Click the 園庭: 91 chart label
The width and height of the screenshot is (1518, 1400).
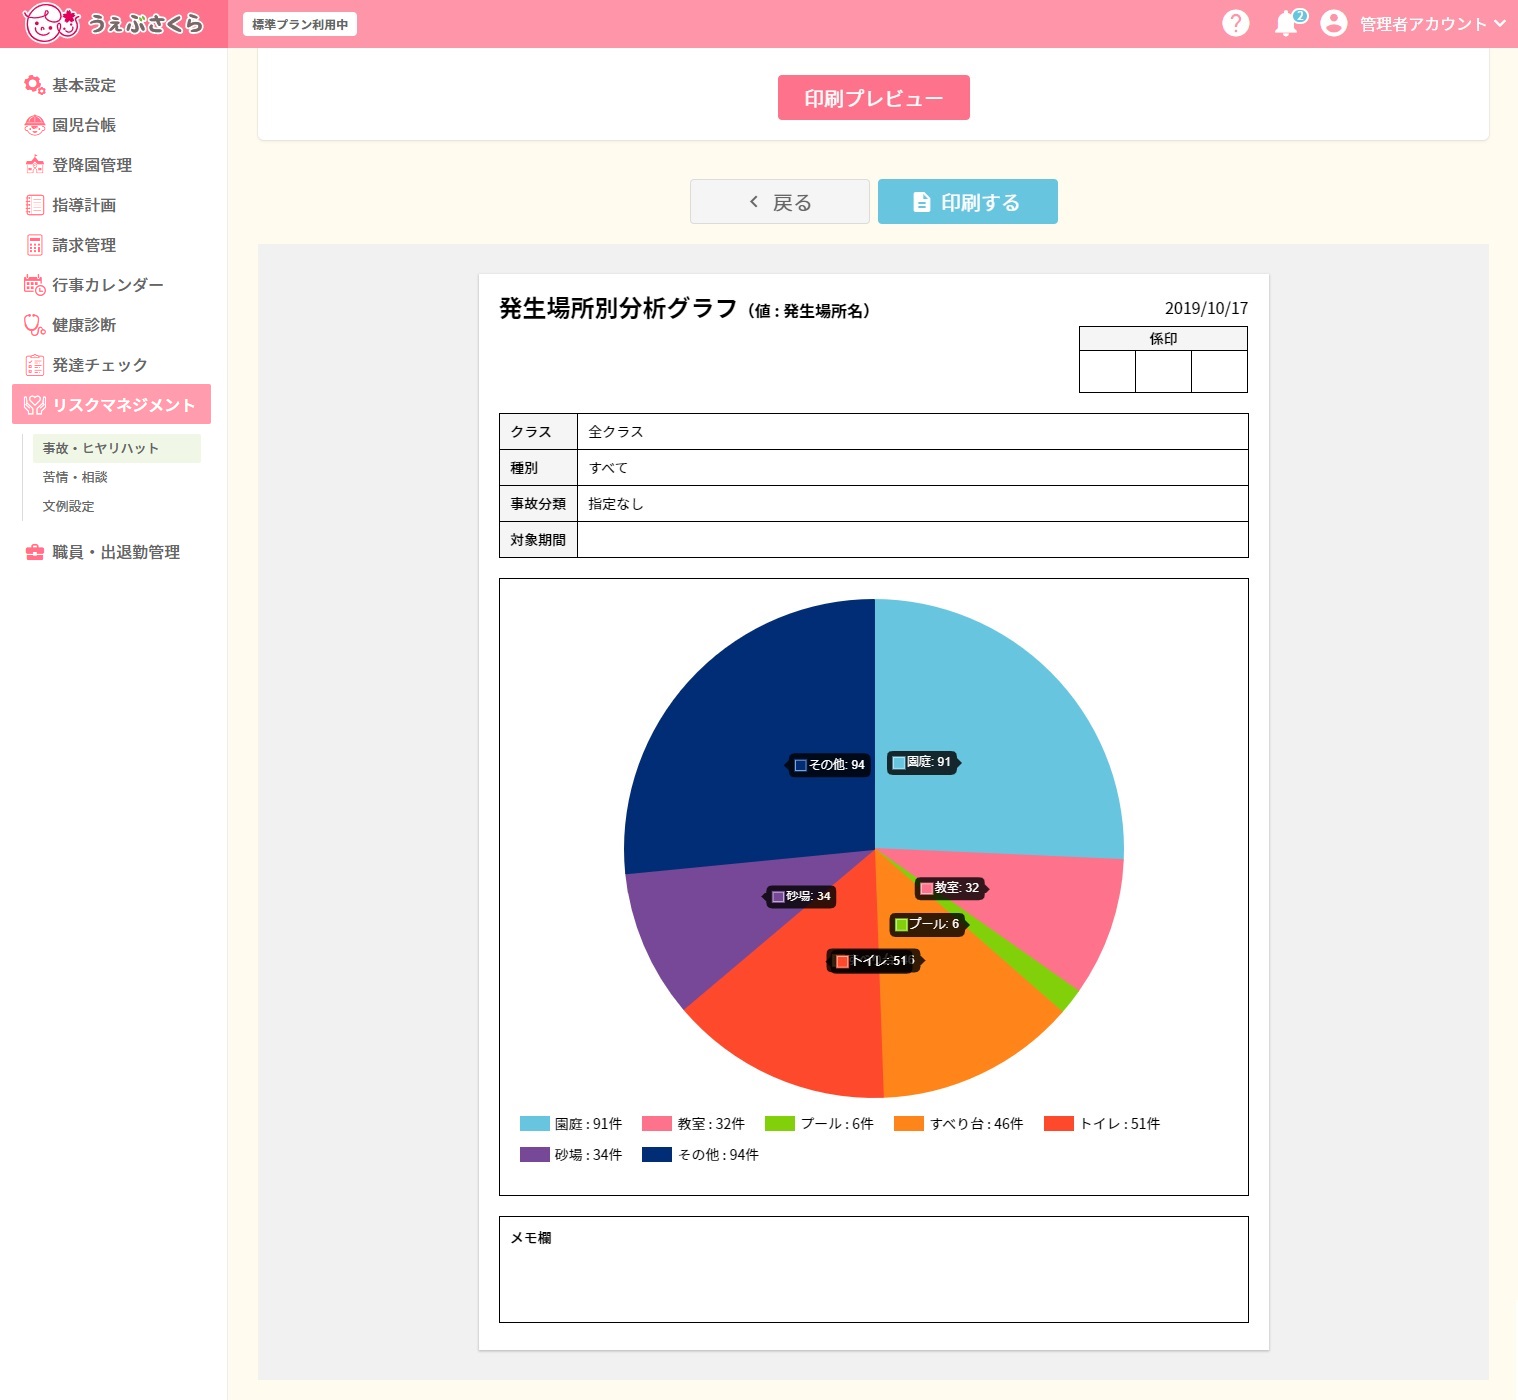pyautogui.click(x=923, y=762)
